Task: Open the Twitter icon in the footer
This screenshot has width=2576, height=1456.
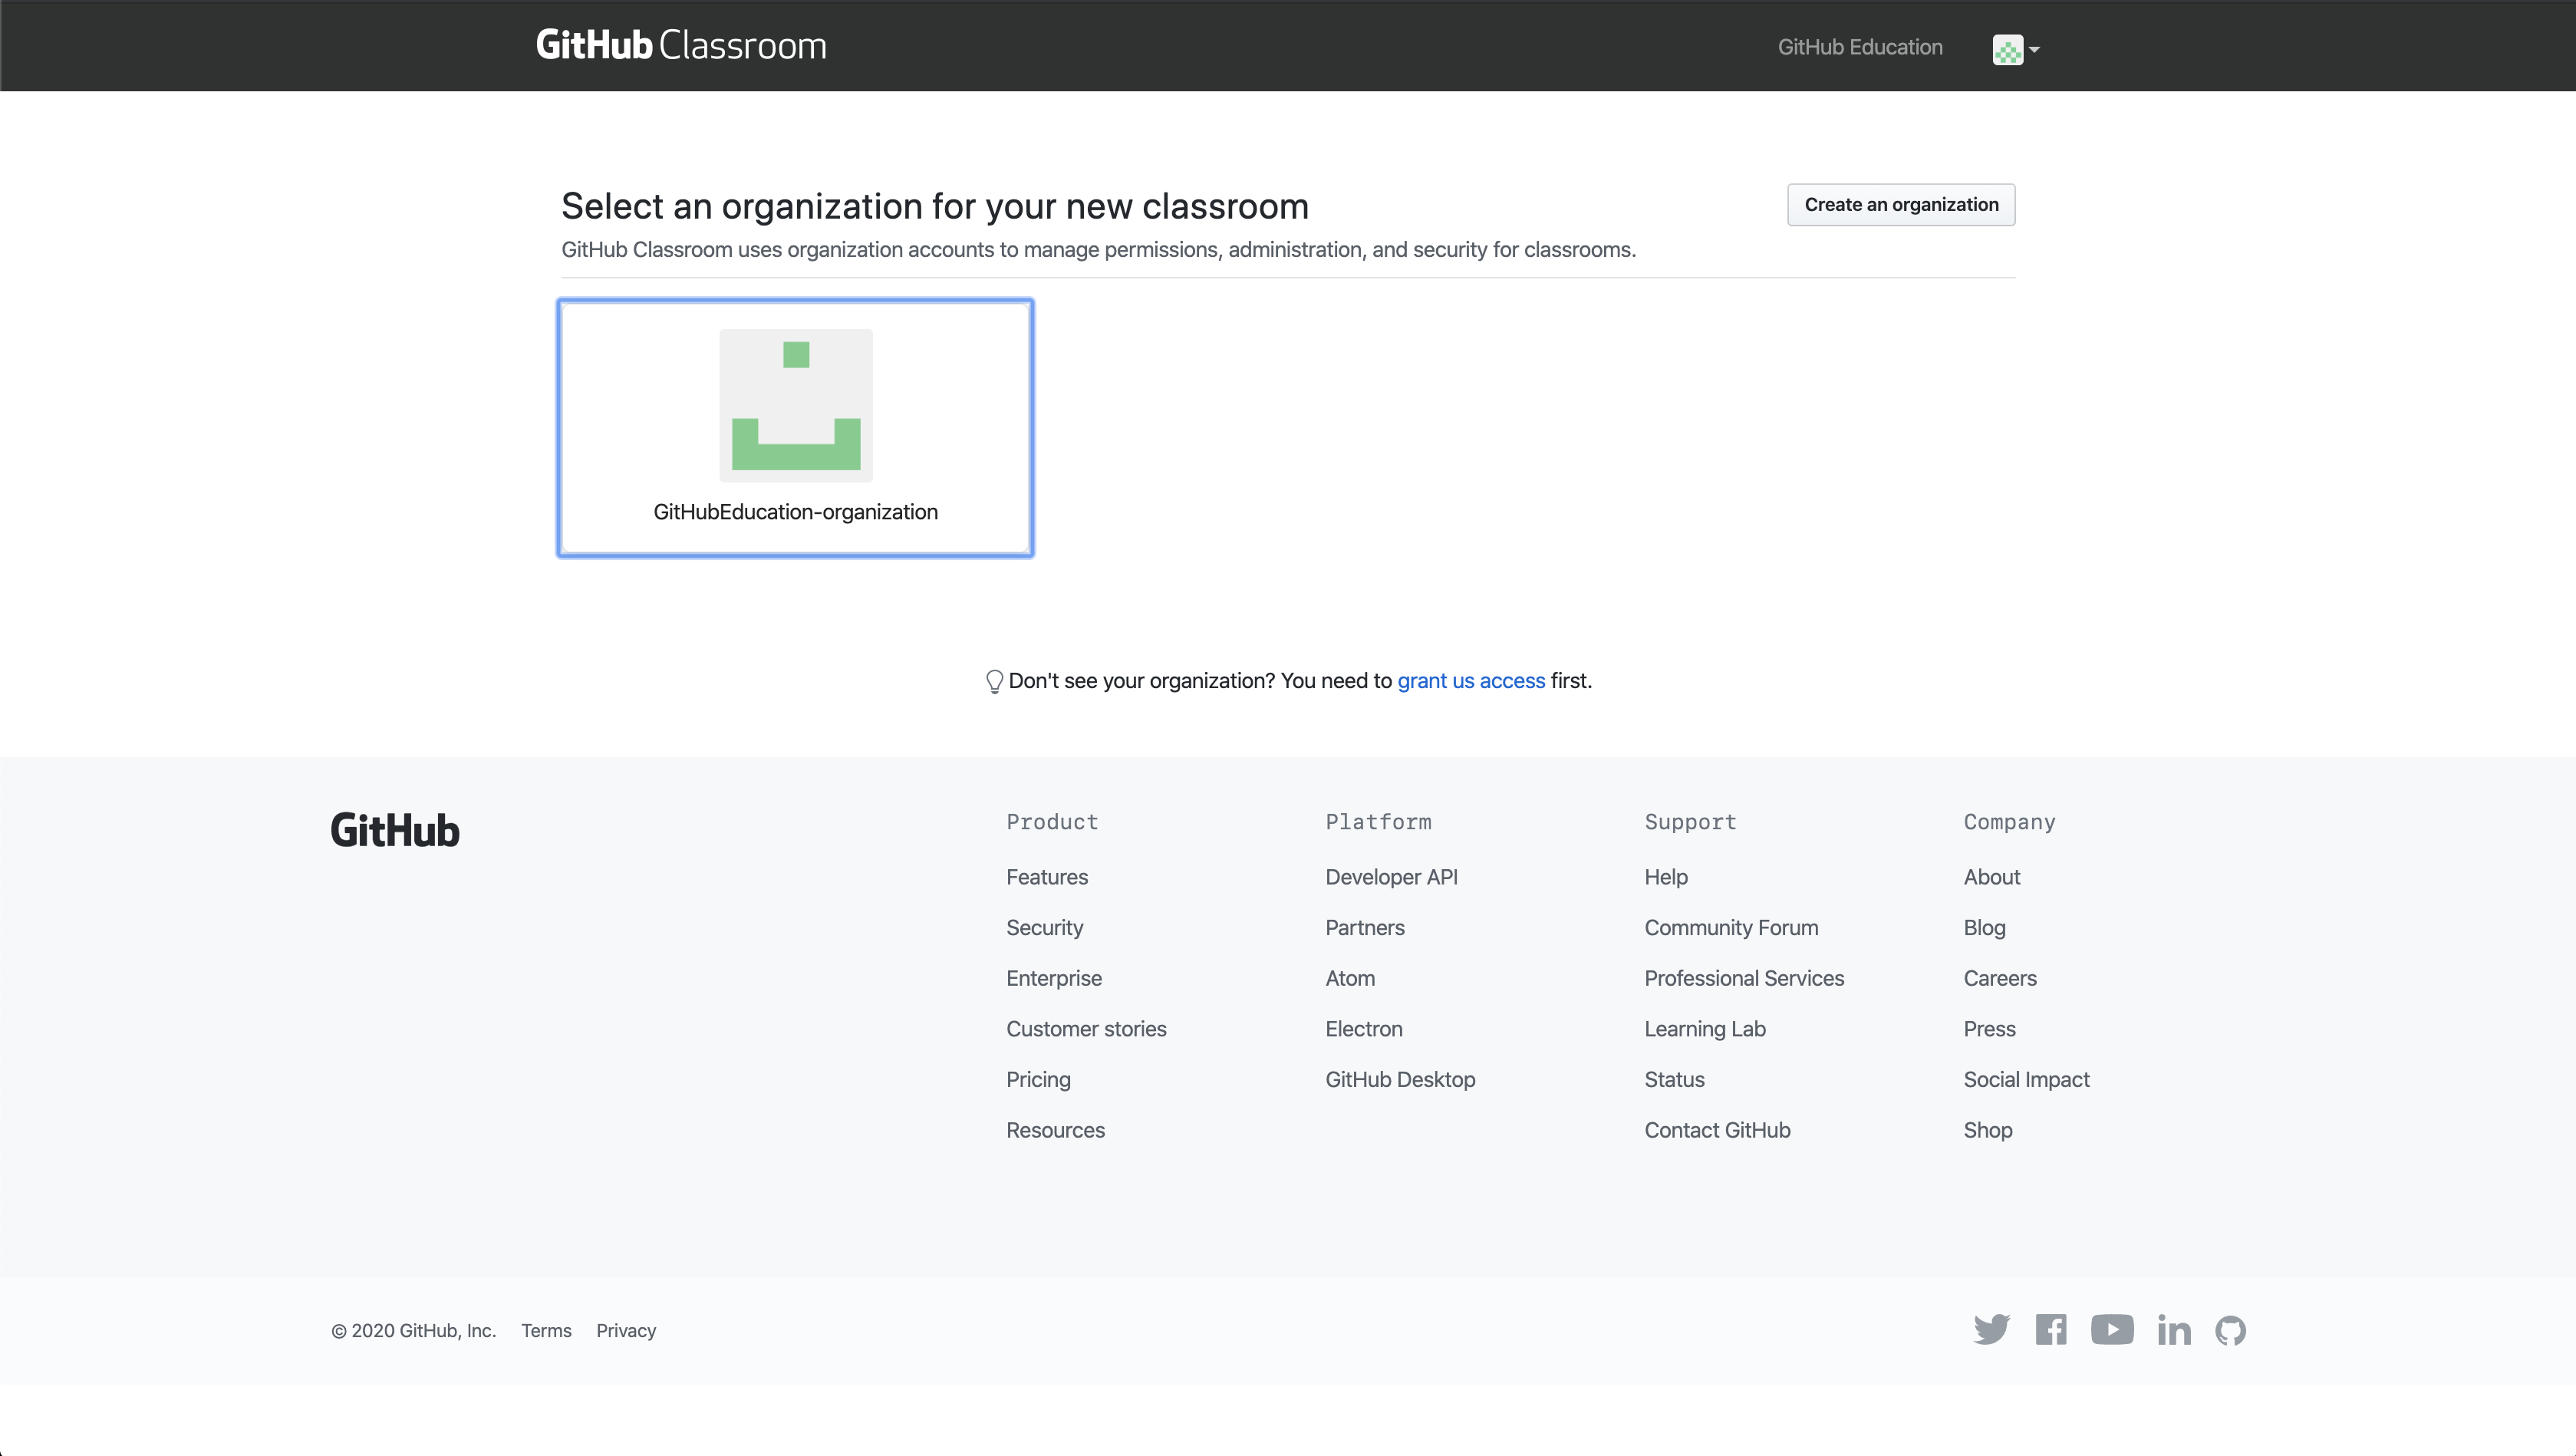Action: (x=1991, y=1330)
